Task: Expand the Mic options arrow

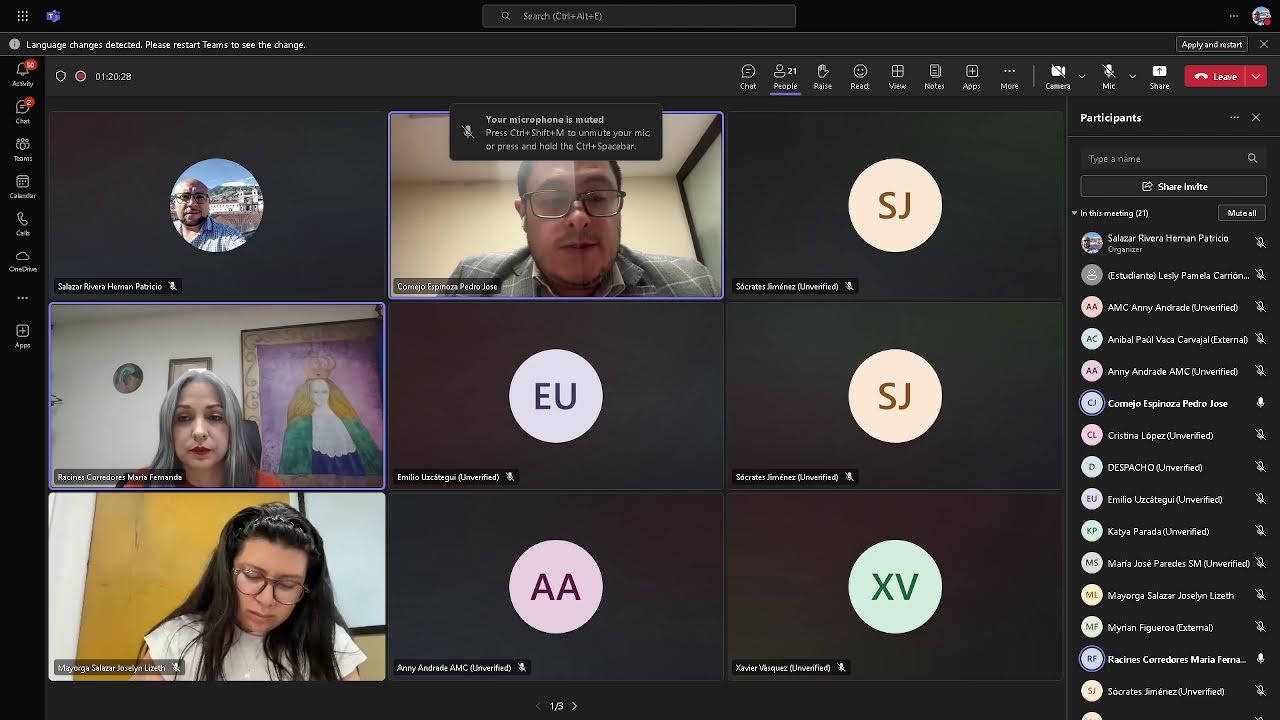Action: point(1132,76)
